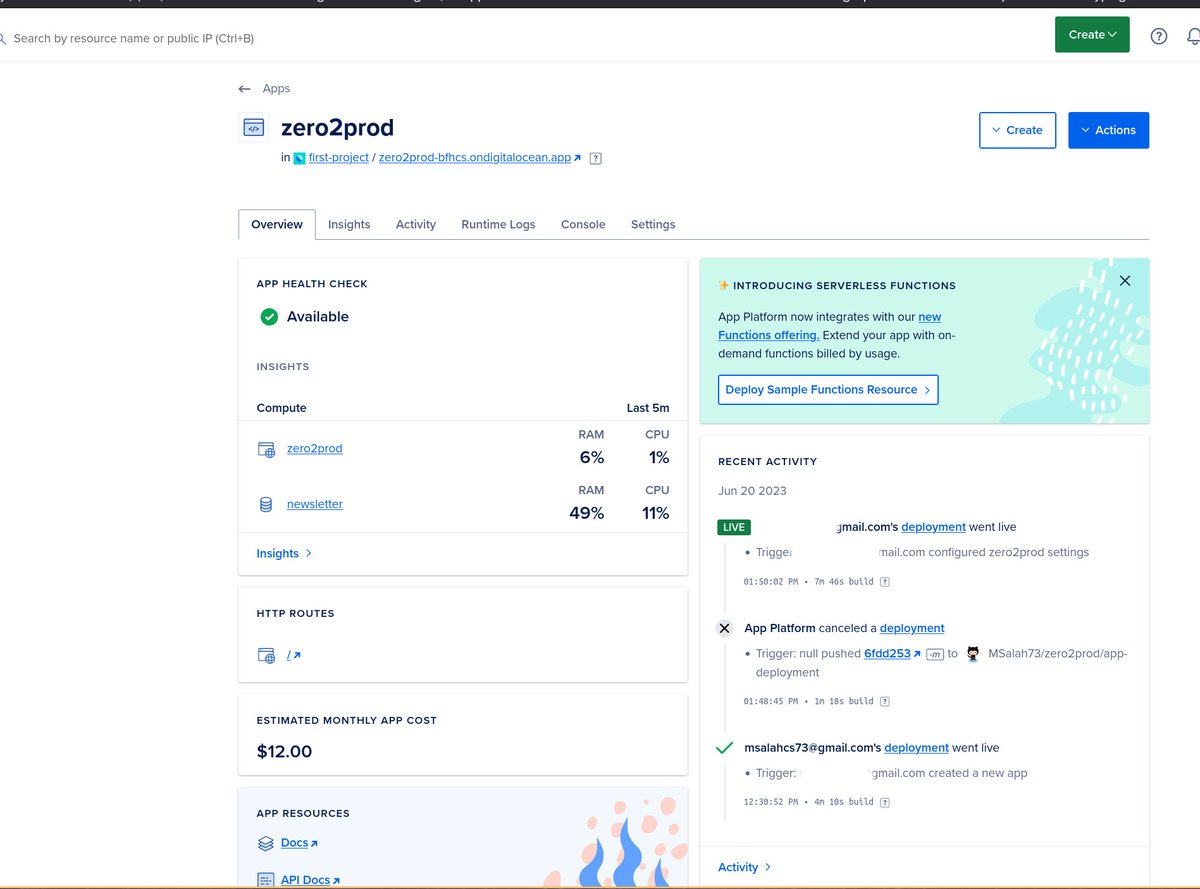Click the $12.00 monthly cost value
The width and height of the screenshot is (1200, 889).
tap(284, 751)
